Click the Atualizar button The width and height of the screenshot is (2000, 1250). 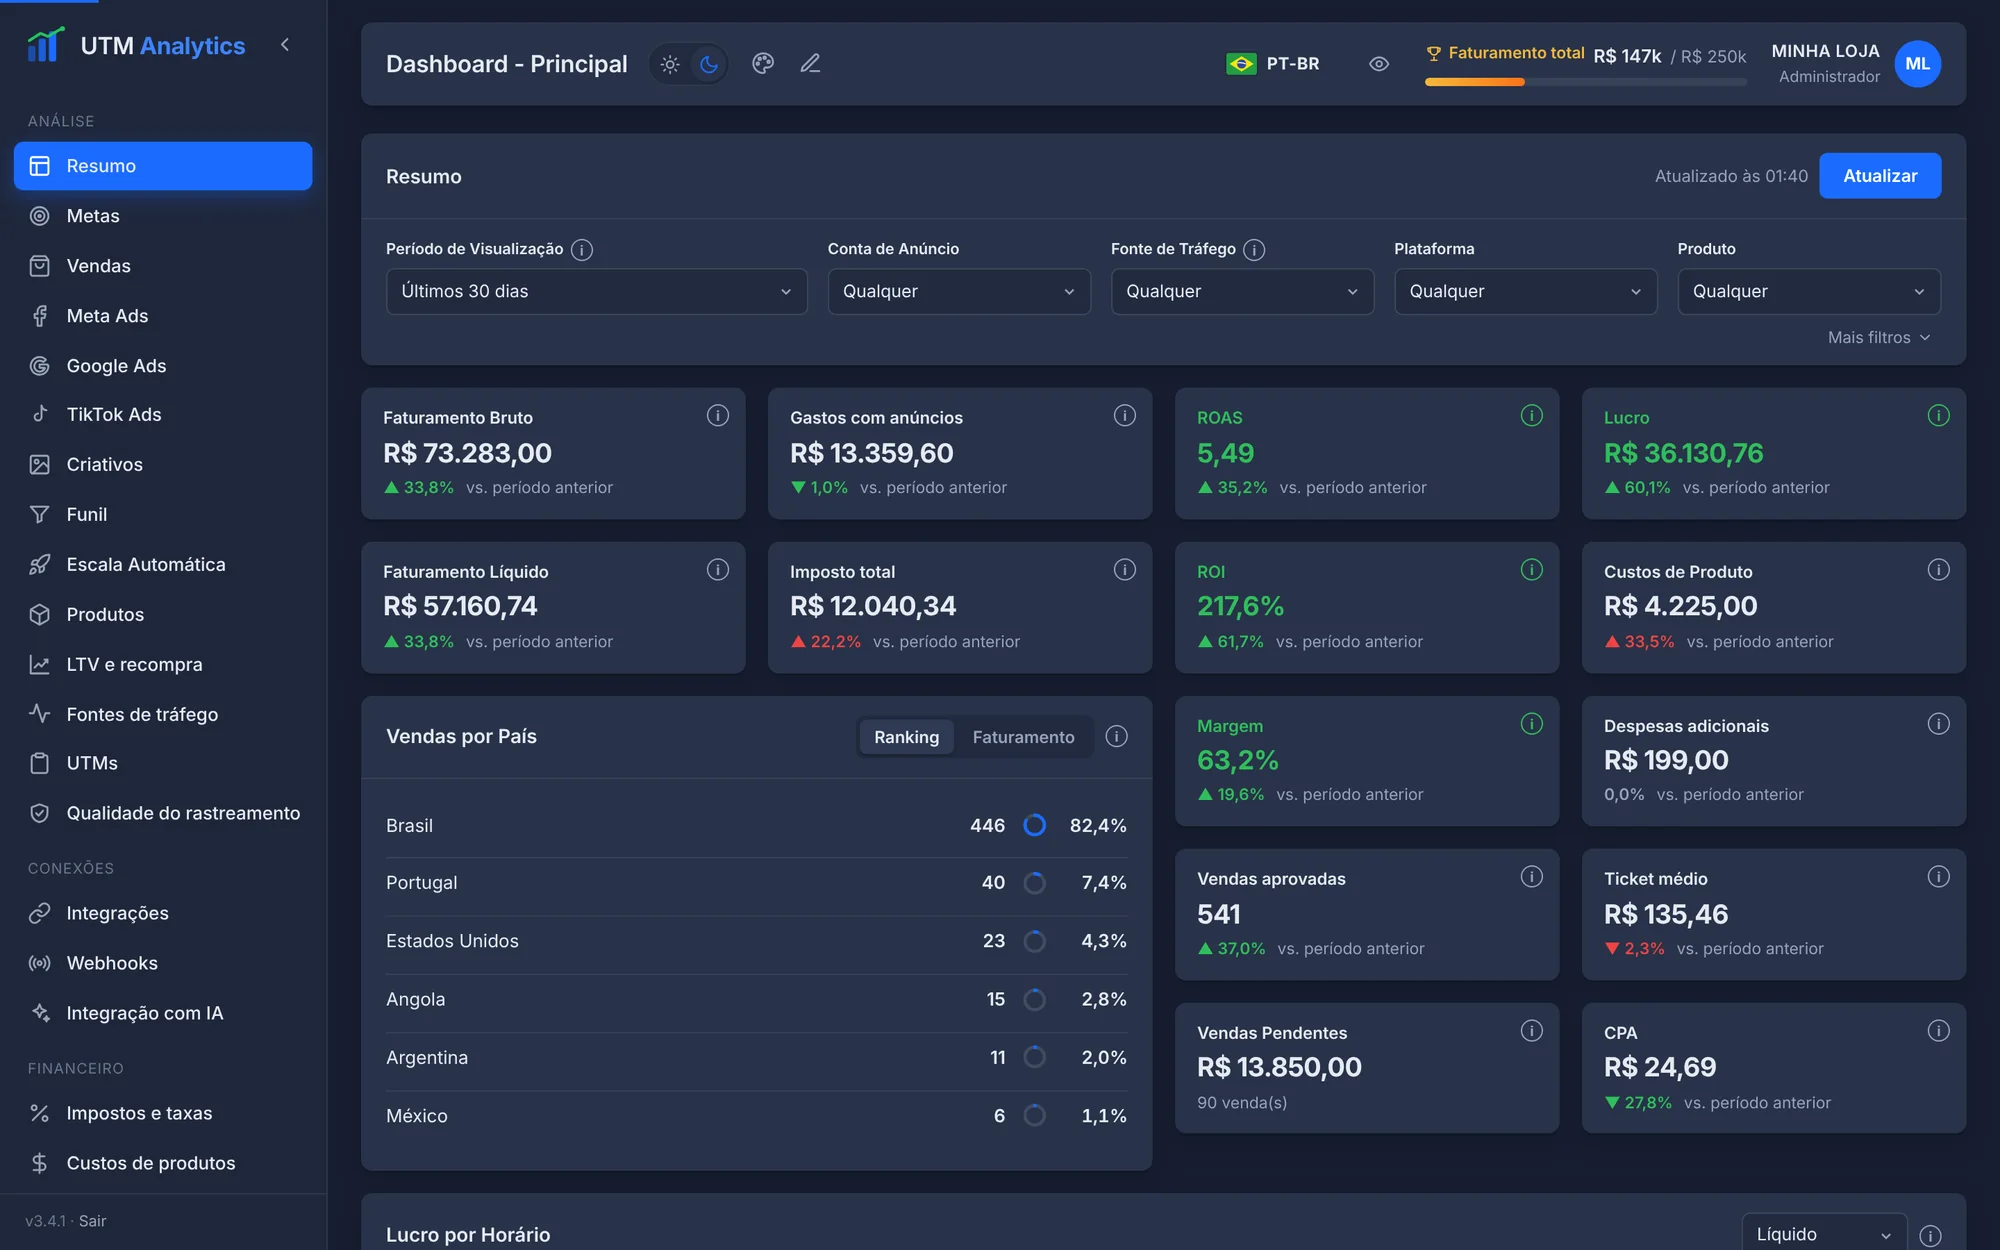click(1880, 176)
